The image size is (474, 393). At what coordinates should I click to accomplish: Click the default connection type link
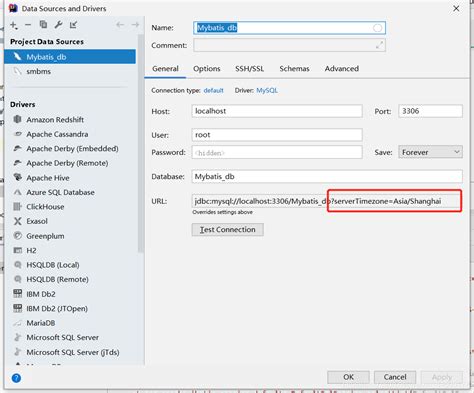coord(213,90)
